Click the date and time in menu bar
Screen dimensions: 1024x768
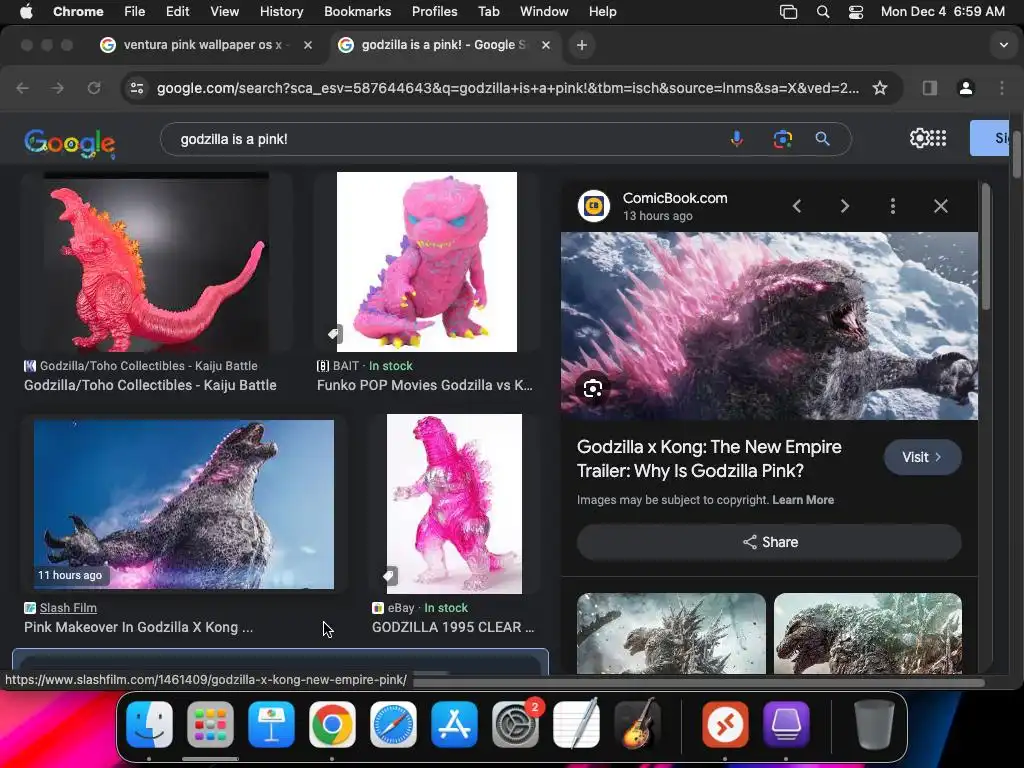(942, 12)
